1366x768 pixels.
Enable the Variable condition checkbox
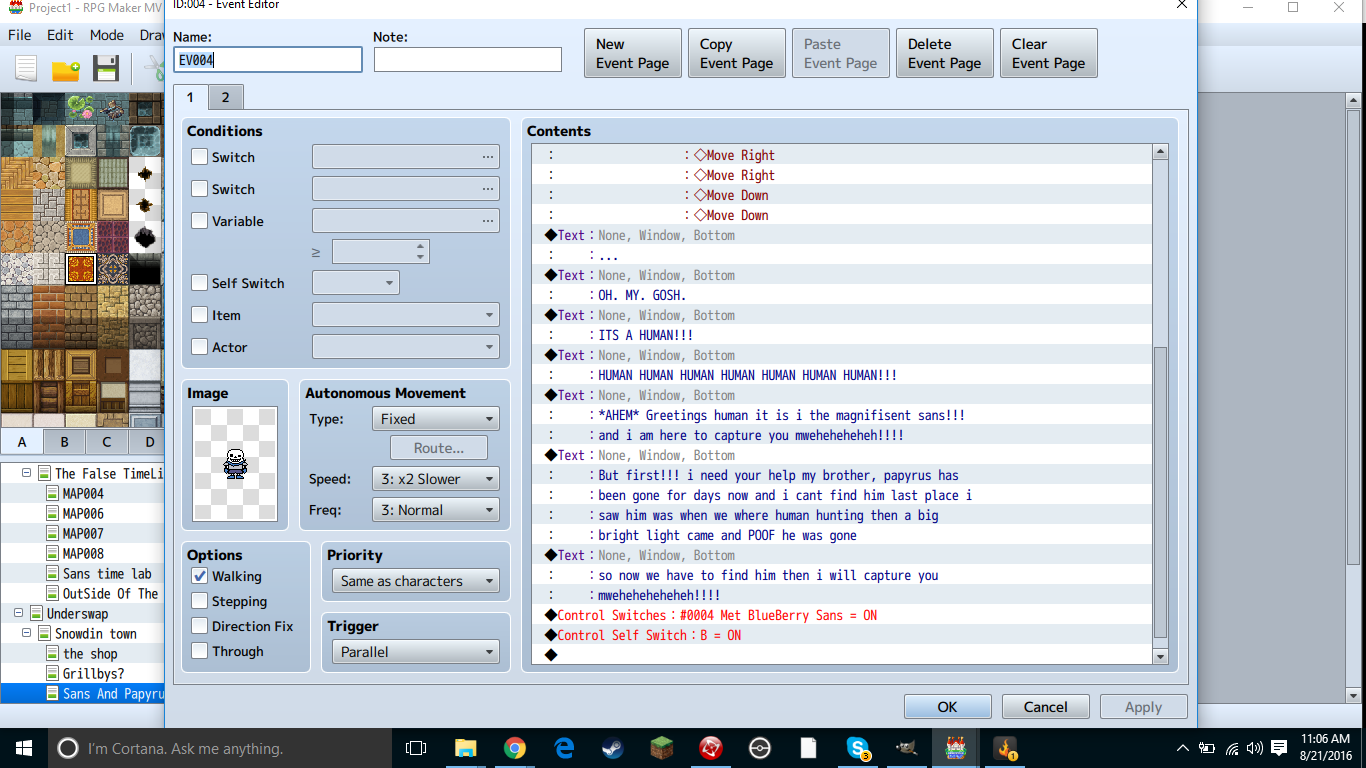coord(199,221)
